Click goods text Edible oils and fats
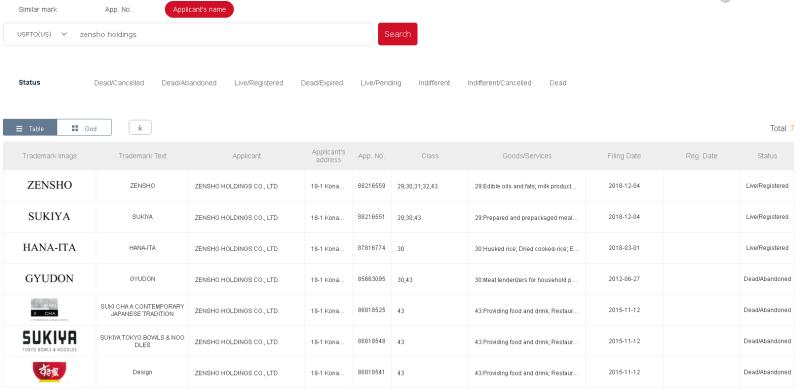800x390 pixels. coord(526,186)
